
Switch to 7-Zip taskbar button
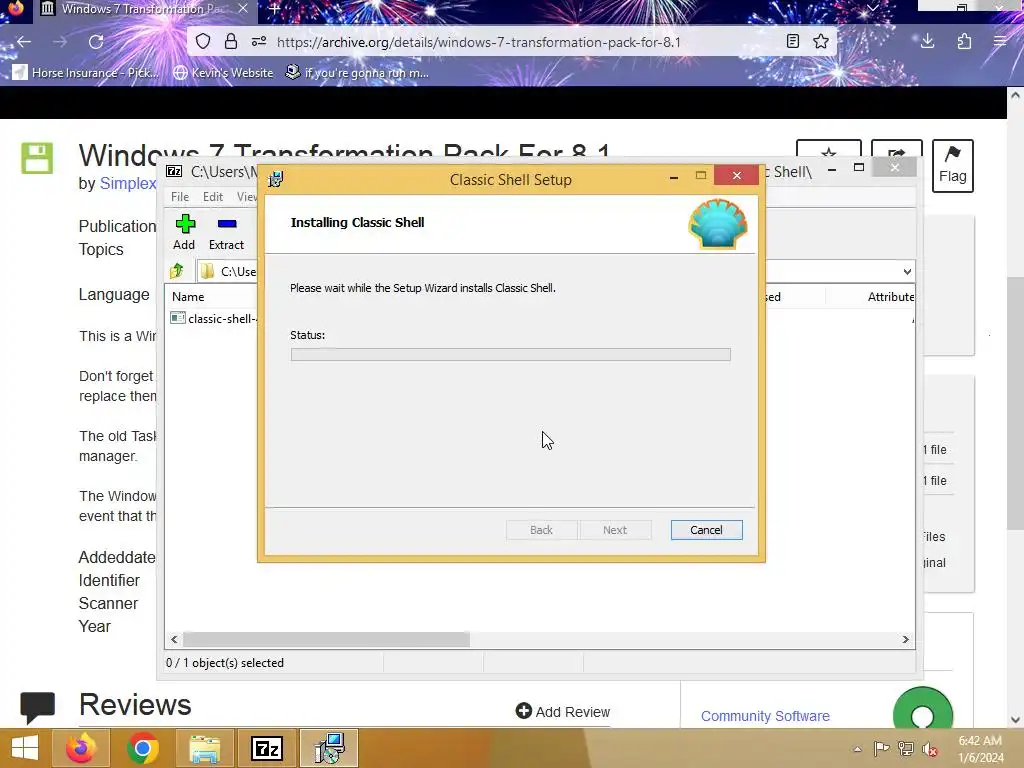point(266,748)
